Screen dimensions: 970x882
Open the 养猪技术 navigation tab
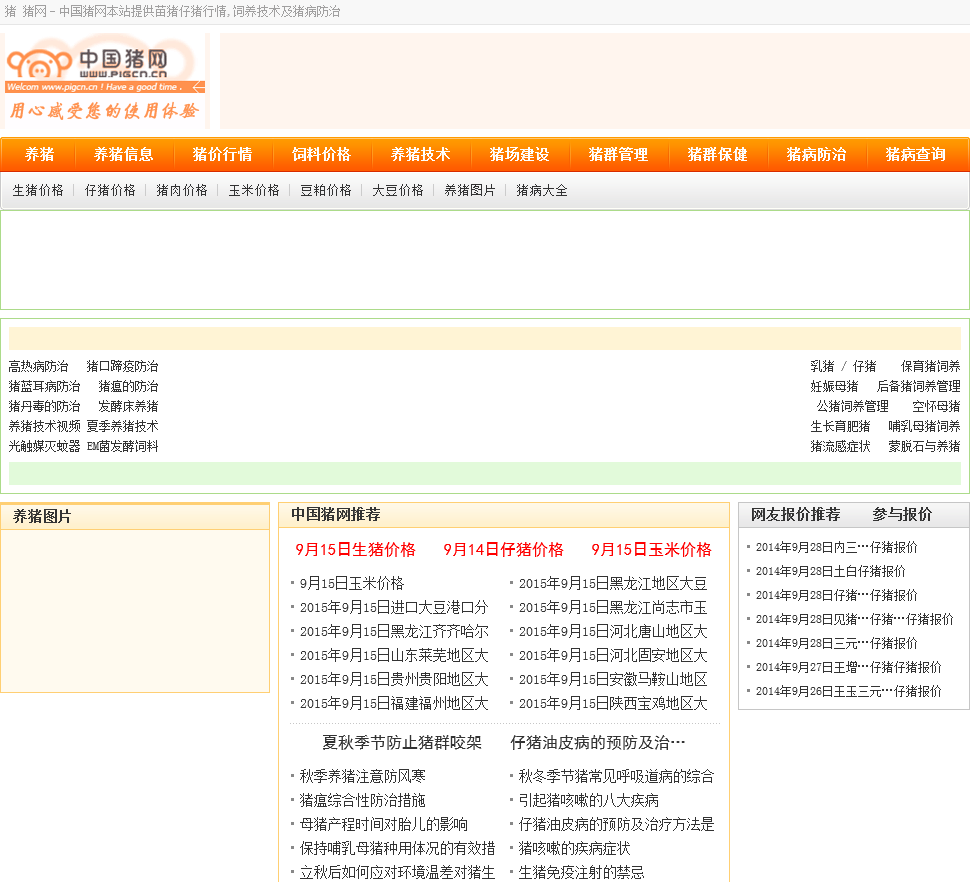[x=420, y=155]
